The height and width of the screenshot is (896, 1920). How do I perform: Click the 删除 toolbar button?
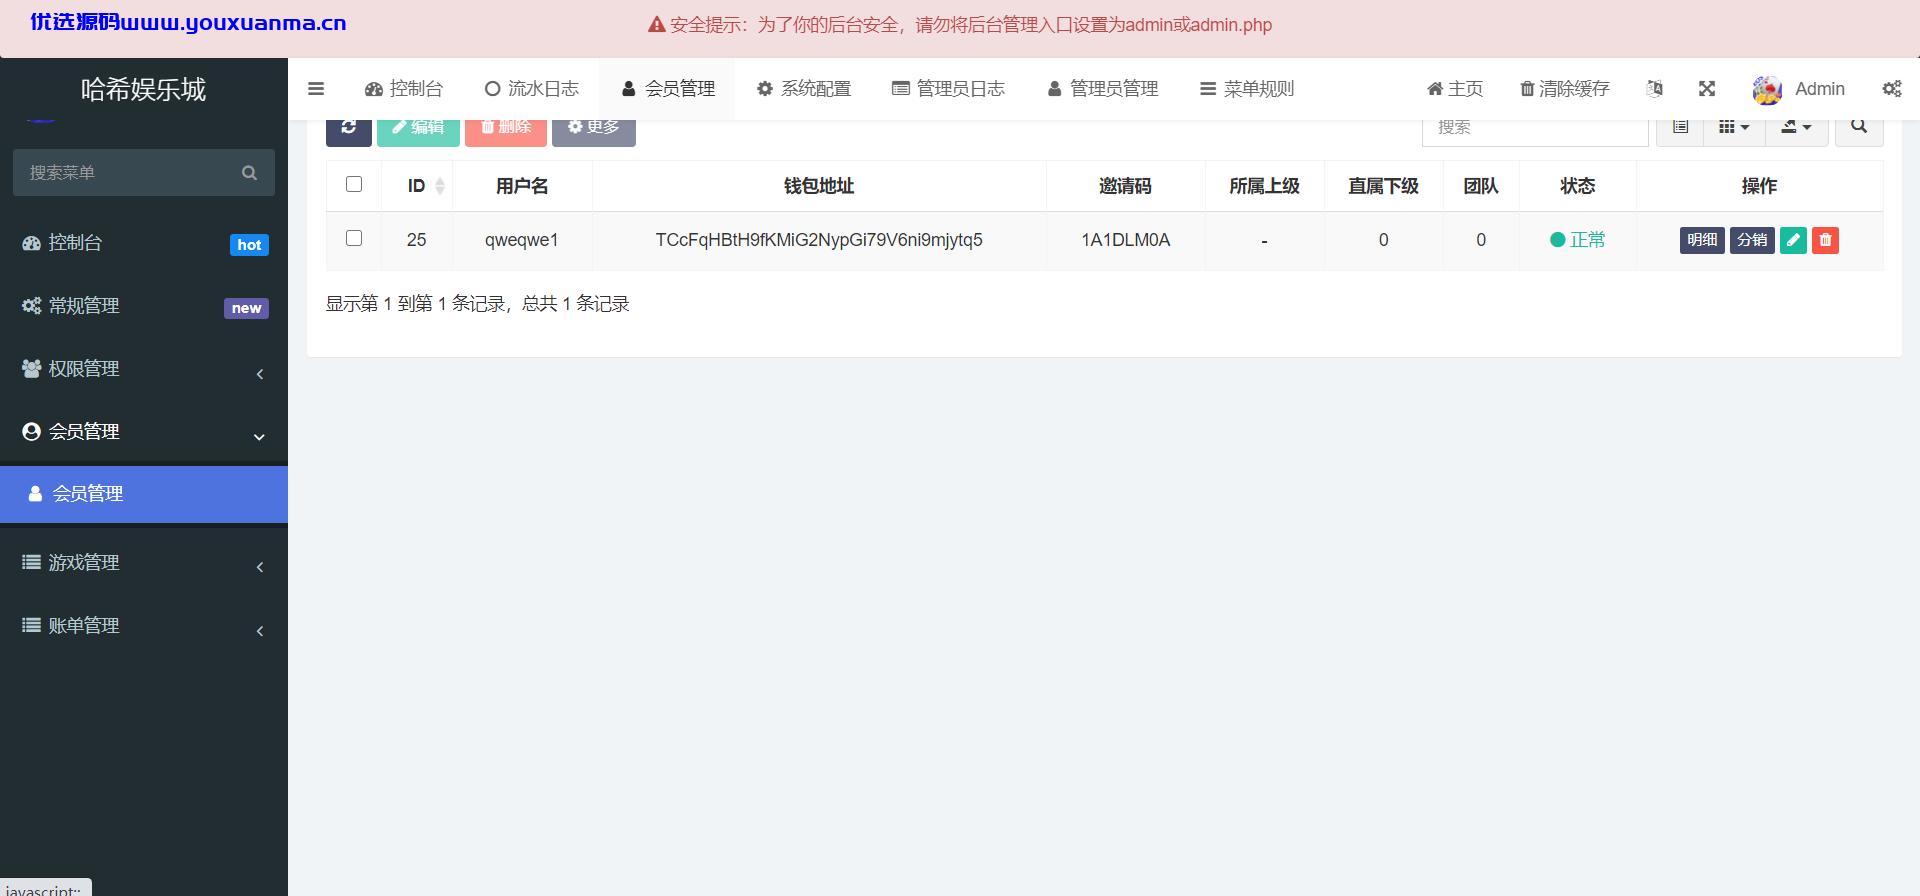(x=506, y=131)
